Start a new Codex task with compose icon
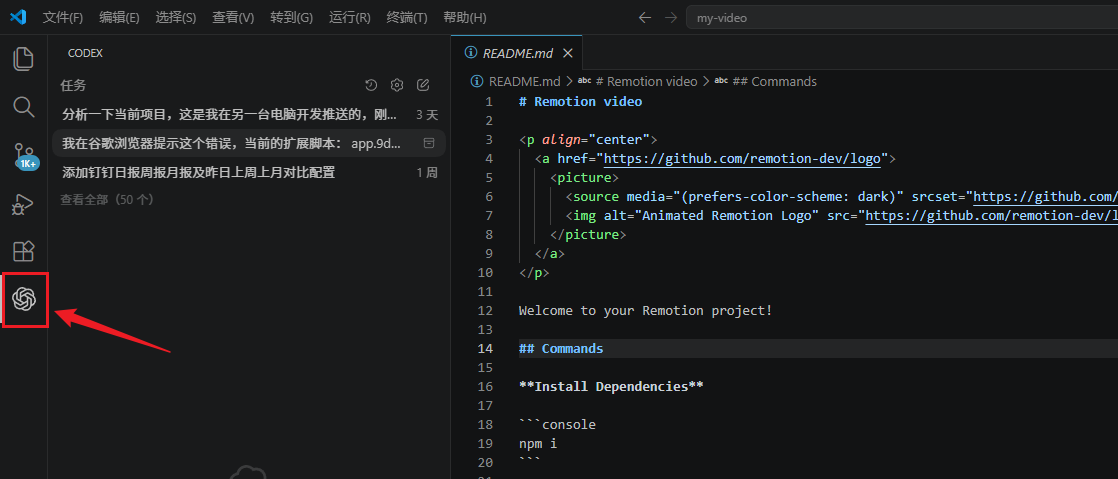Viewport: 1118px width, 479px height. [423, 85]
